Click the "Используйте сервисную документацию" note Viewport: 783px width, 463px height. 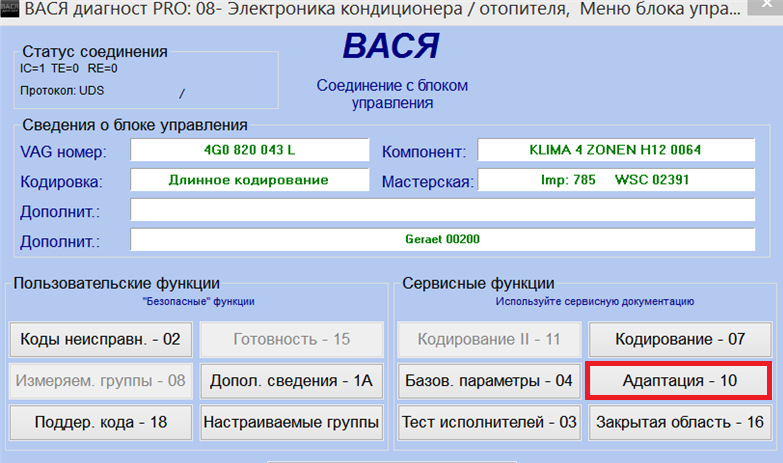(595, 302)
